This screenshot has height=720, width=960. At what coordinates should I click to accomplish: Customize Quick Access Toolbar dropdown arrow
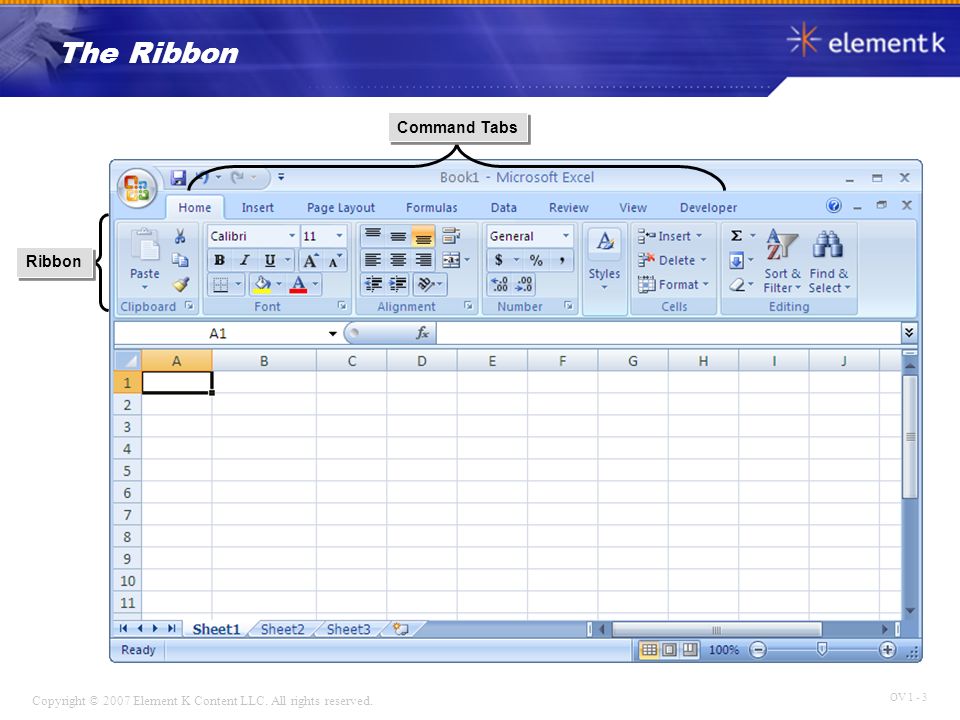[281, 178]
